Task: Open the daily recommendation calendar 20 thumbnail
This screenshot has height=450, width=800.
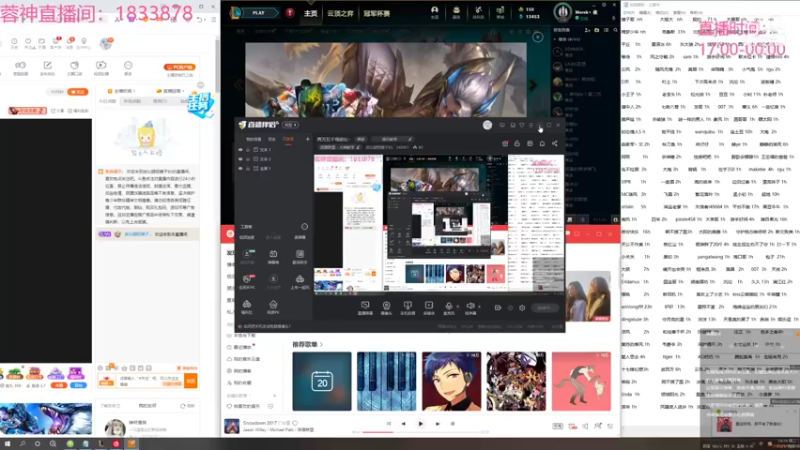Action: [x=322, y=381]
